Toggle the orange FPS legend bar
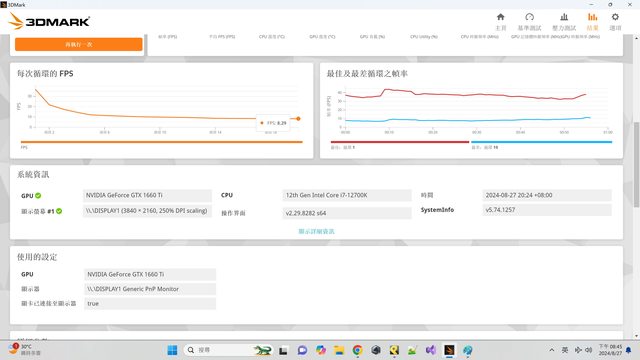 pos(162,142)
